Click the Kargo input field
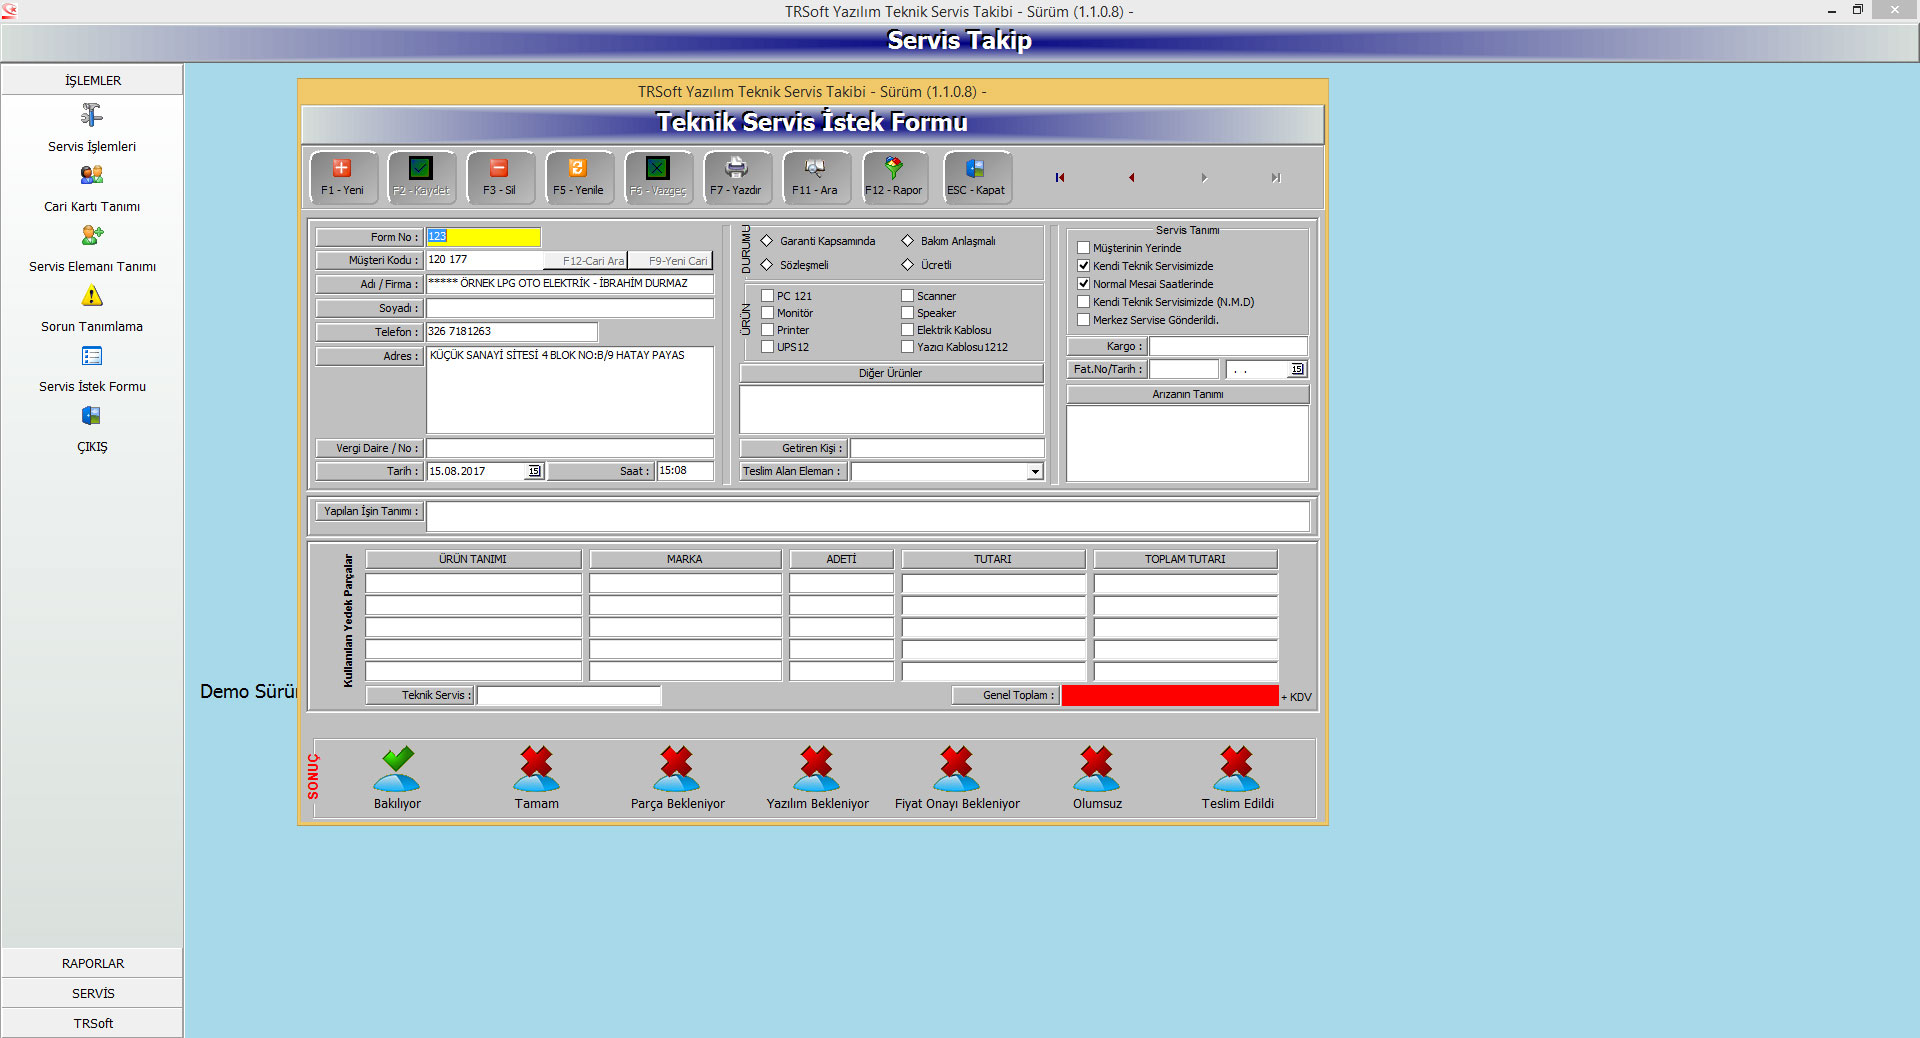 tap(1228, 346)
